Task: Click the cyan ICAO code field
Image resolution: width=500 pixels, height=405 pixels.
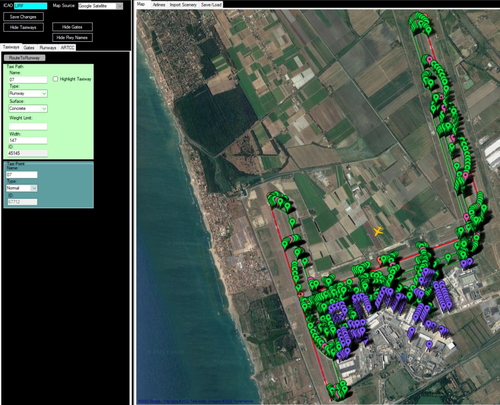Action: pyautogui.click(x=31, y=6)
